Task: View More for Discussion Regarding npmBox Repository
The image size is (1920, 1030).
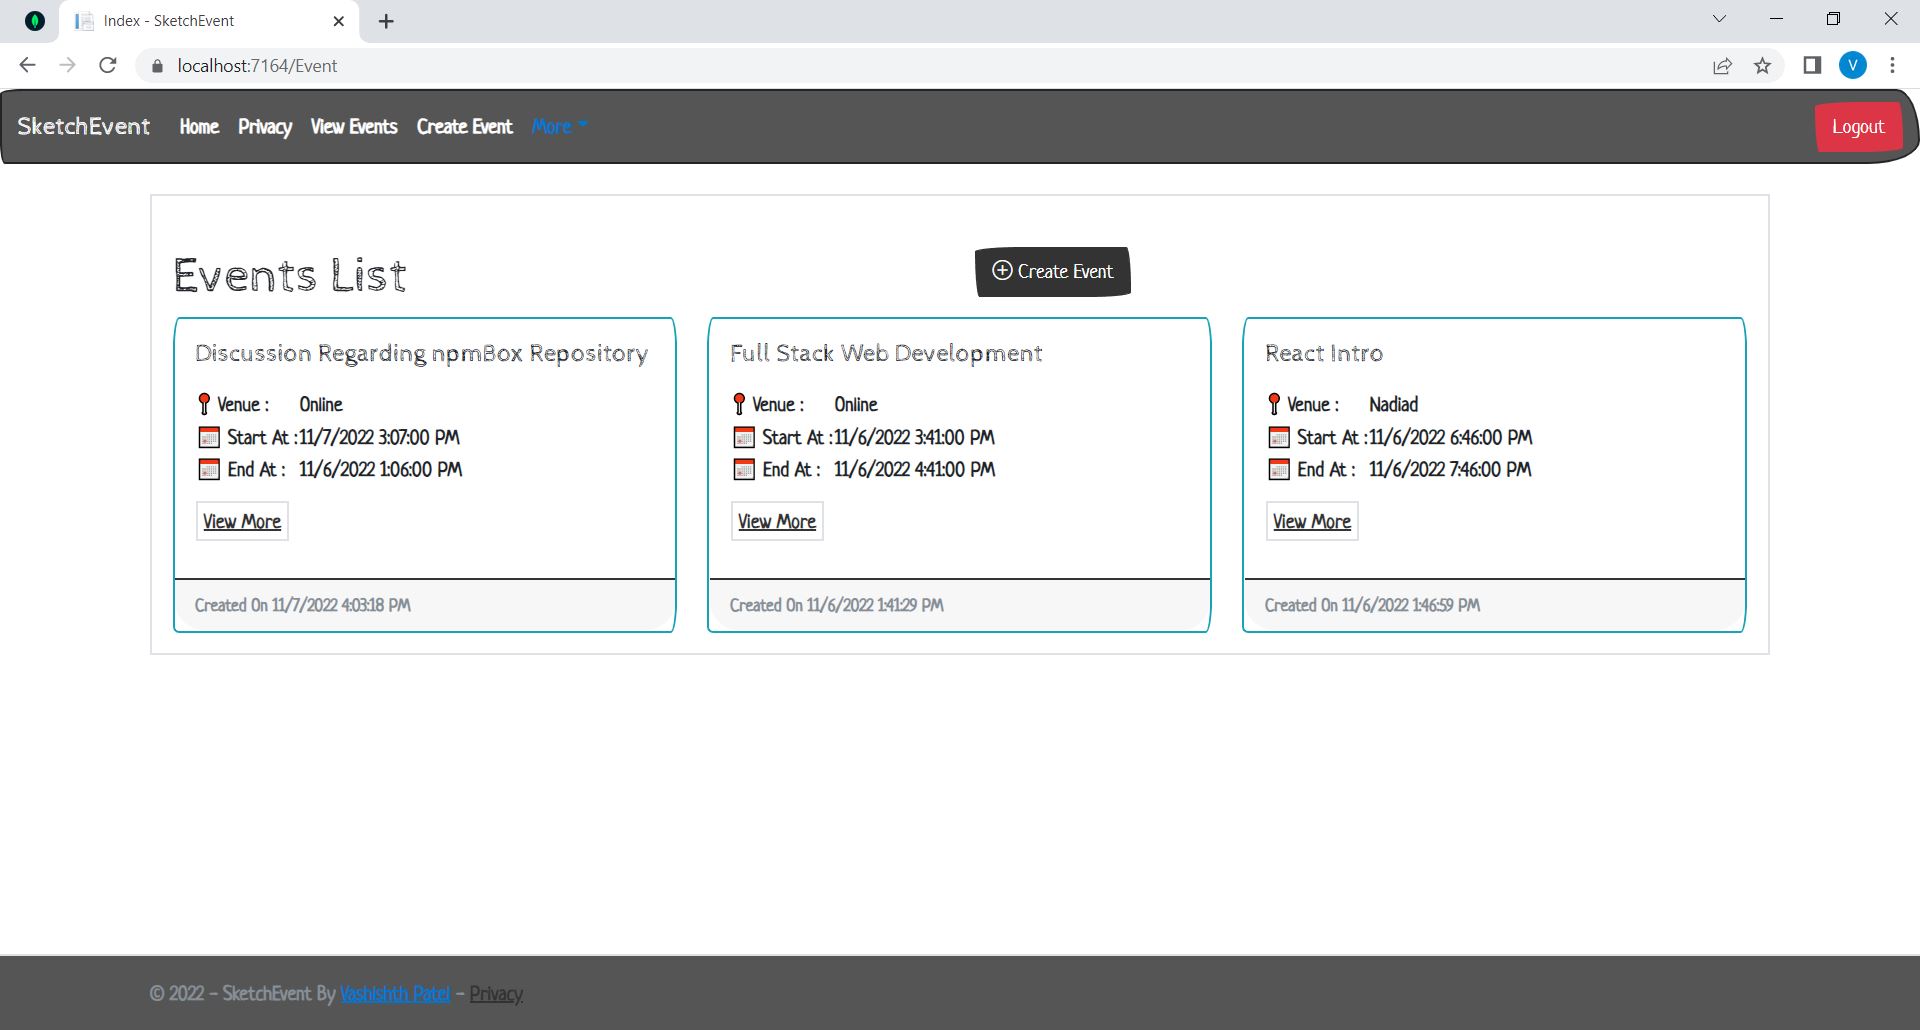Action: click(242, 522)
